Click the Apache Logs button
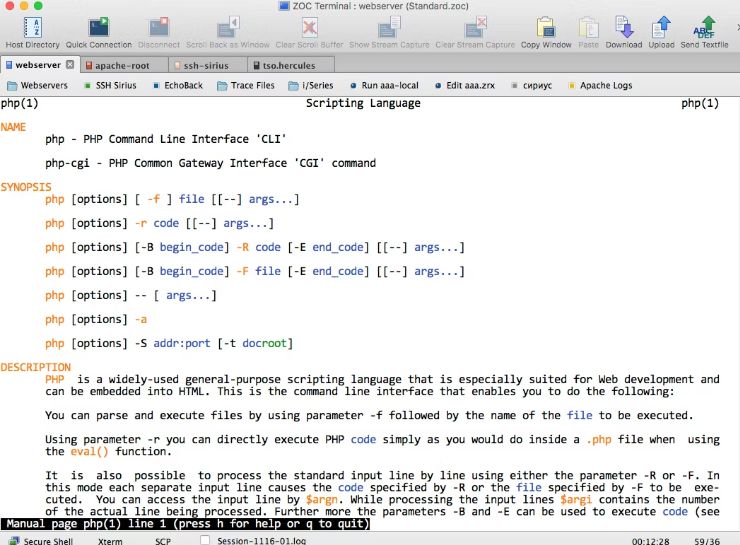This screenshot has height=545, width=740. 598,86
